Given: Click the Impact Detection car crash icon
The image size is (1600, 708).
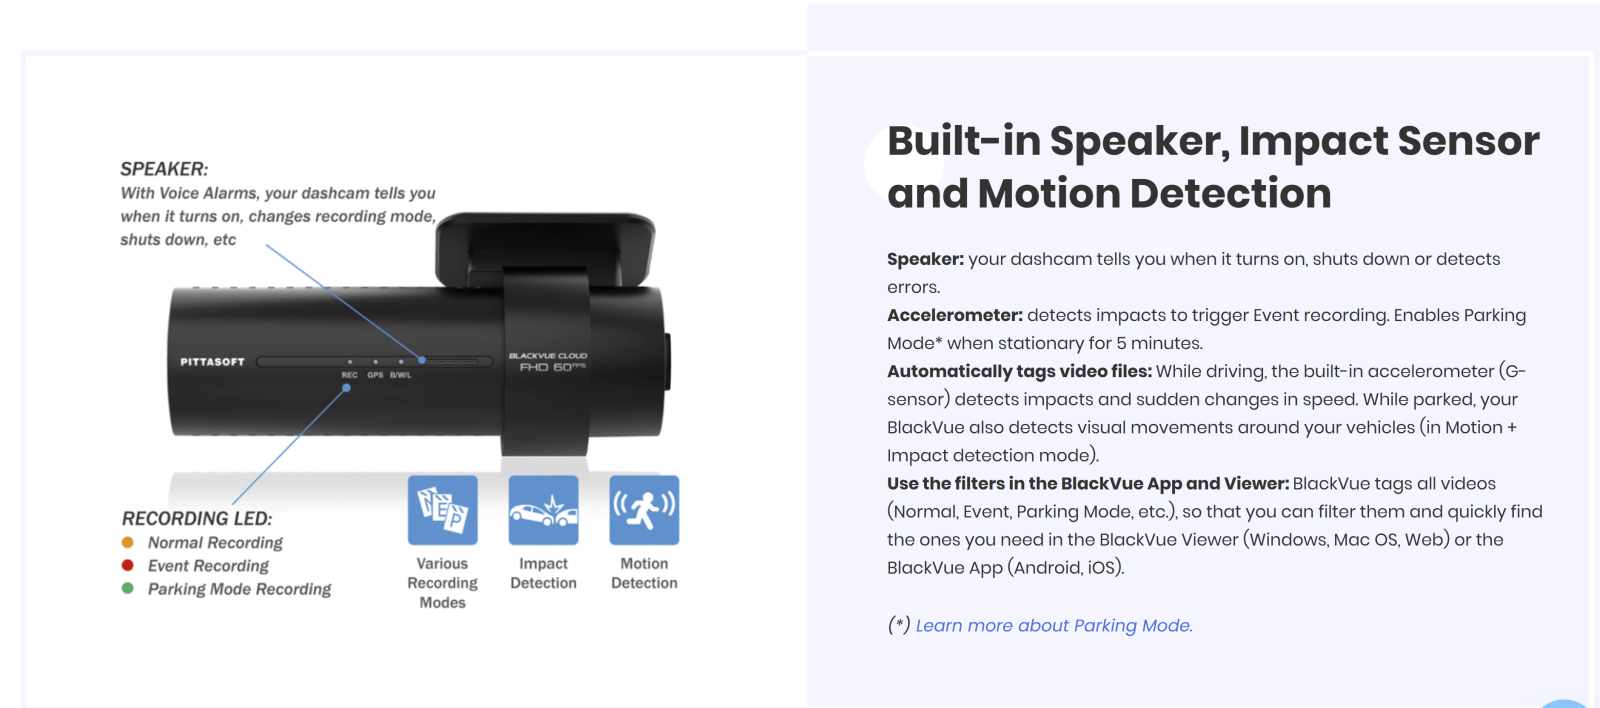Looking at the screenshot, I should tap(544, 510).
